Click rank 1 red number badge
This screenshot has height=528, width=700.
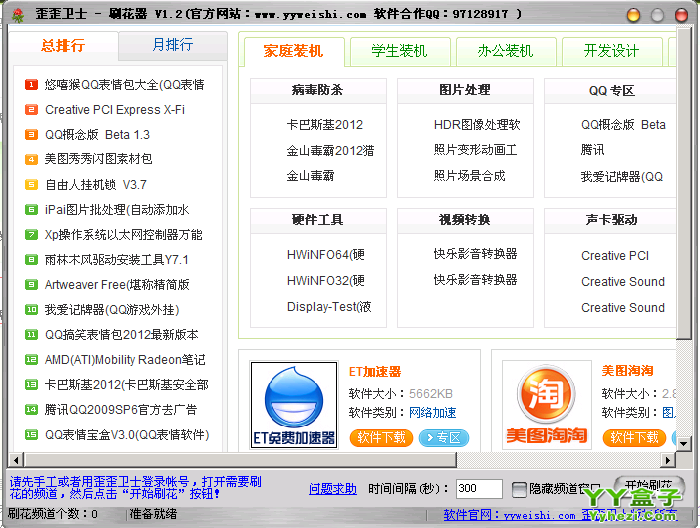point(32,84)
